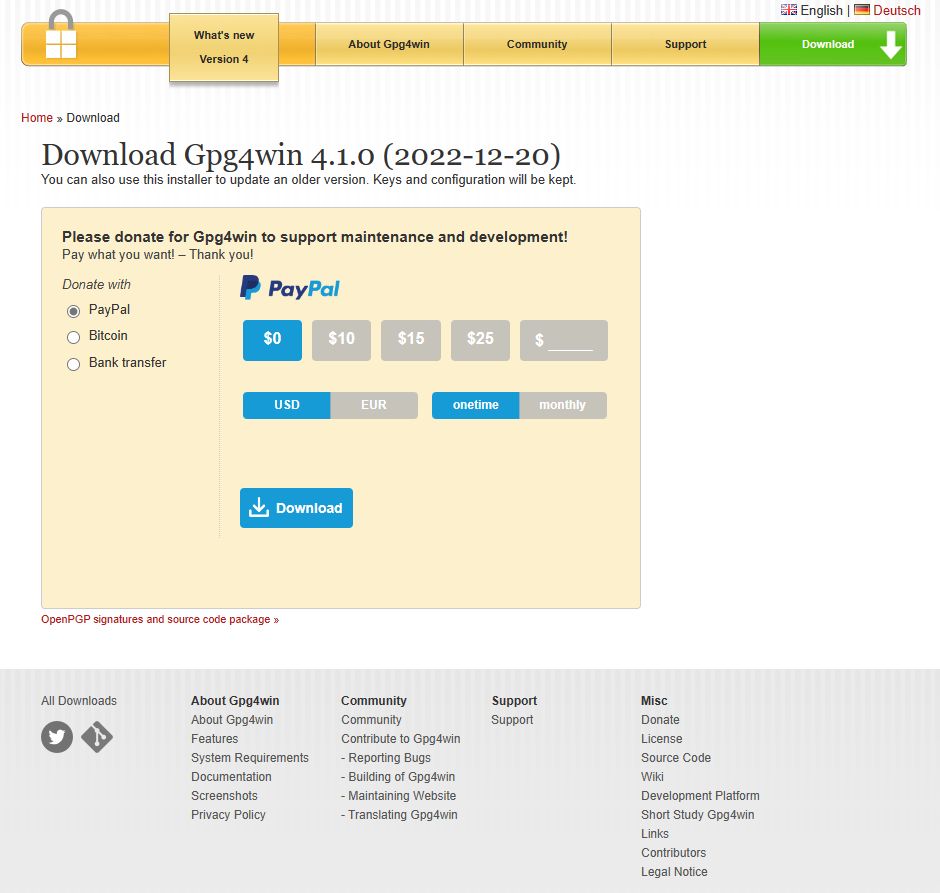Open Donate footer link
This screenshot has width=940, height=893.
point(660,720)
